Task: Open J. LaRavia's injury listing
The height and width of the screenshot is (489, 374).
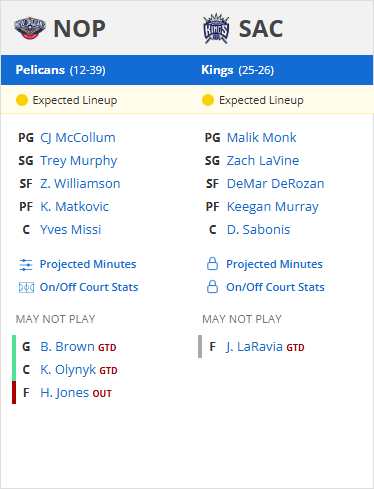Action: 256,347
